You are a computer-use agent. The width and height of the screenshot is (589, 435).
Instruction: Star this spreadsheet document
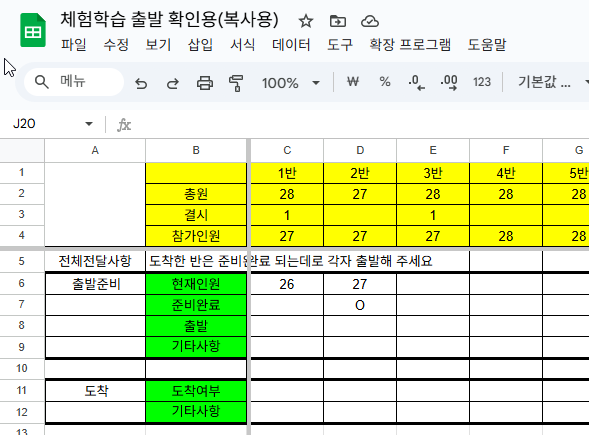(x=306, y=21)
